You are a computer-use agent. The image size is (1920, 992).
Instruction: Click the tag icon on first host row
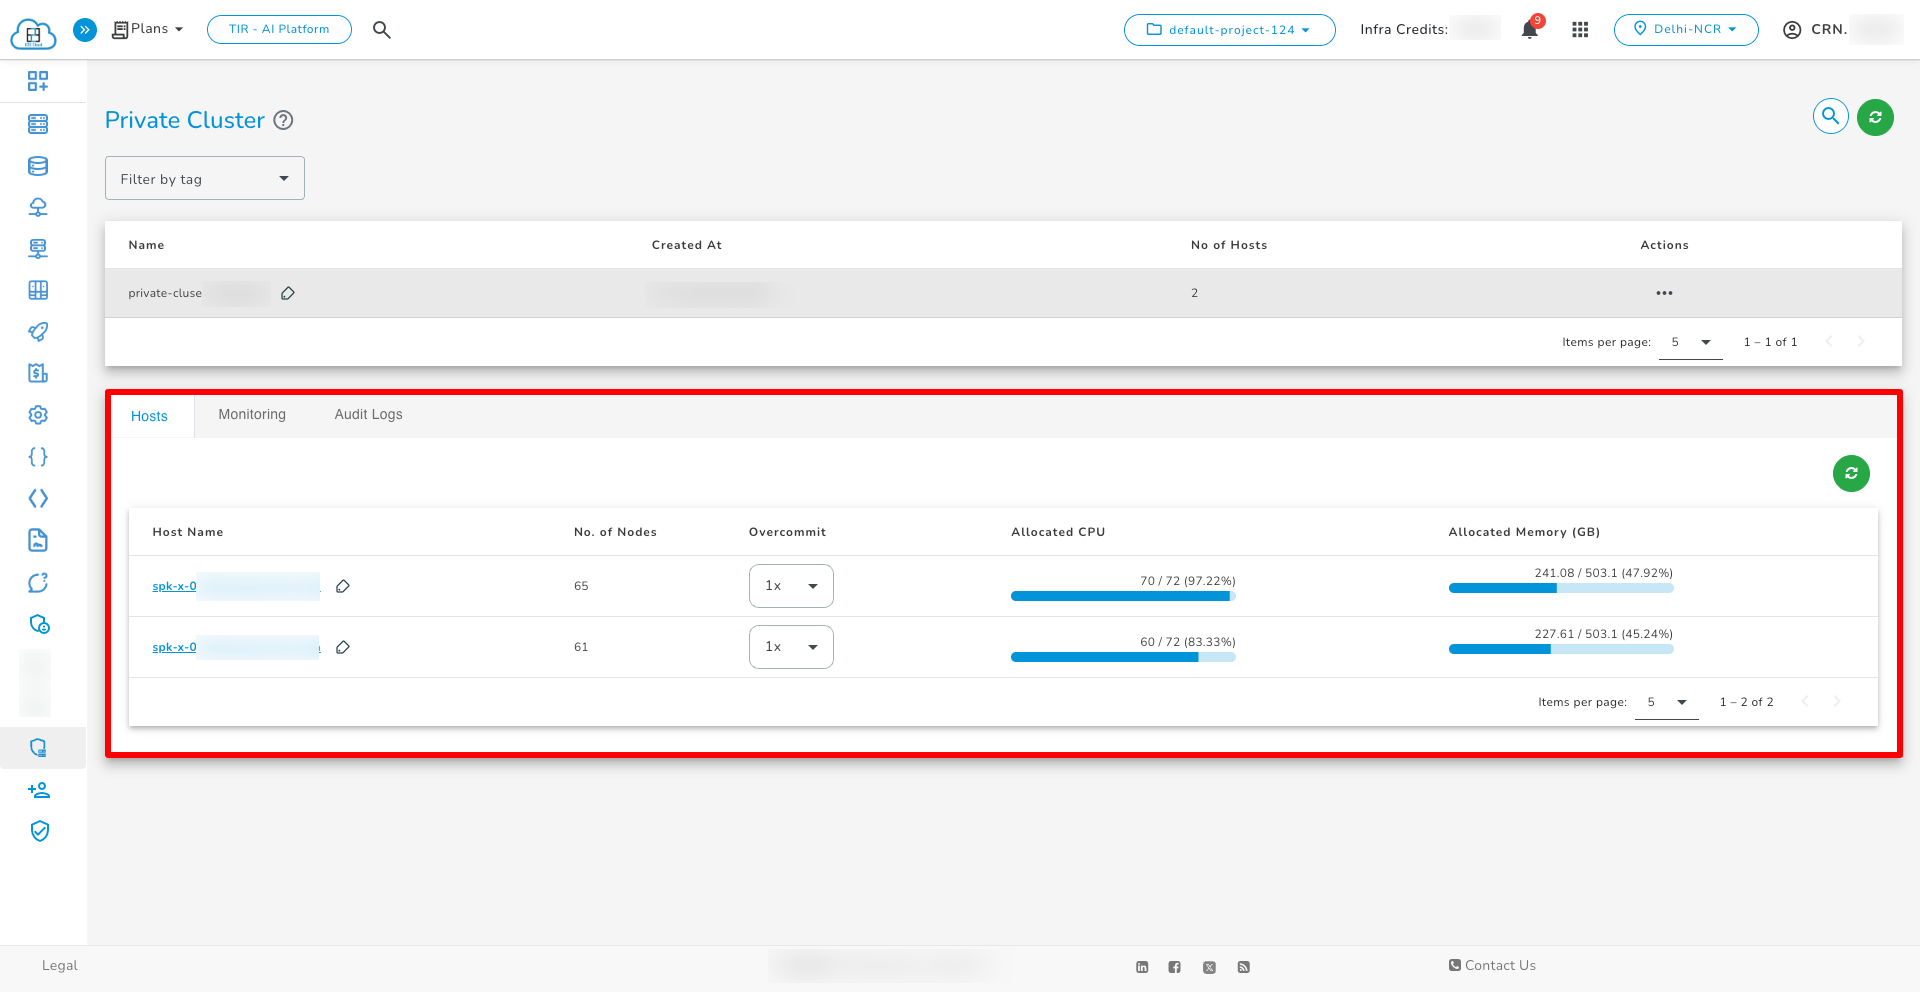(343, 586)
